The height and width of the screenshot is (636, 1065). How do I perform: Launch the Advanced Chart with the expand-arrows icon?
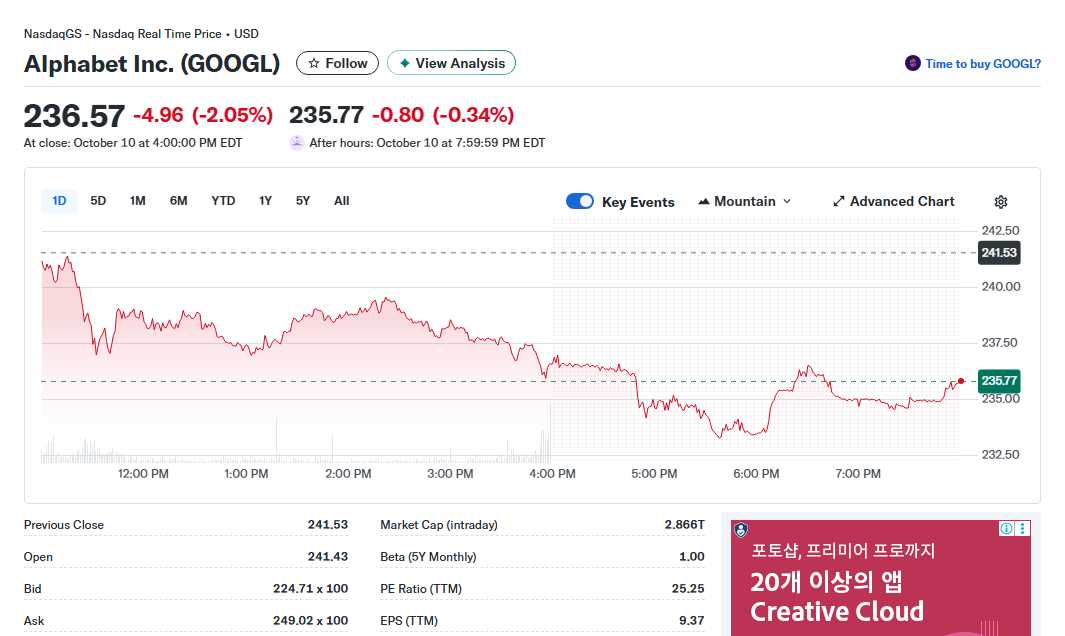(839, 201)
